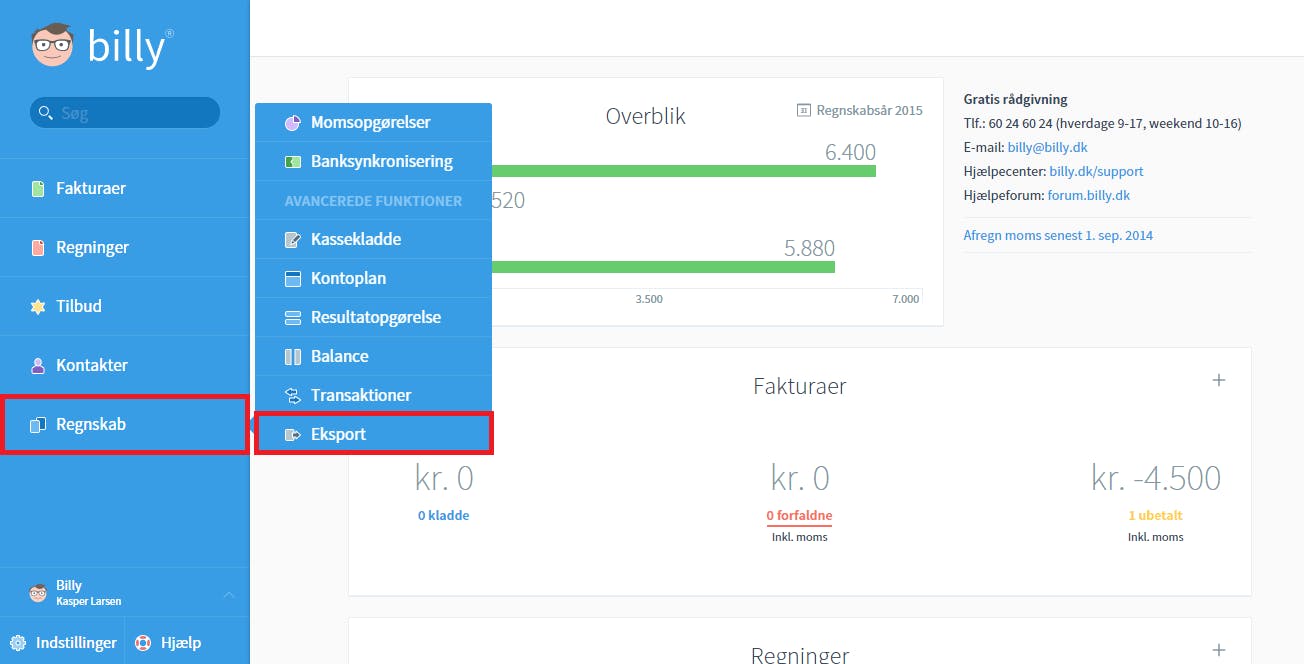This screenshot has height=664, width=1304.
Task: Click the Fakturaer card heading
Action: 800,386
